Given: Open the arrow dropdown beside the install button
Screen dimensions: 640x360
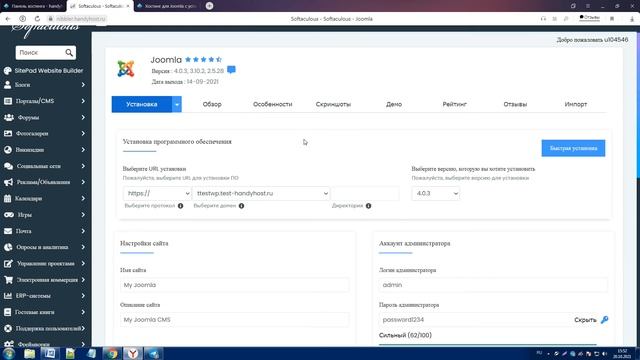Looking at the screenshot, I should 177,104.
